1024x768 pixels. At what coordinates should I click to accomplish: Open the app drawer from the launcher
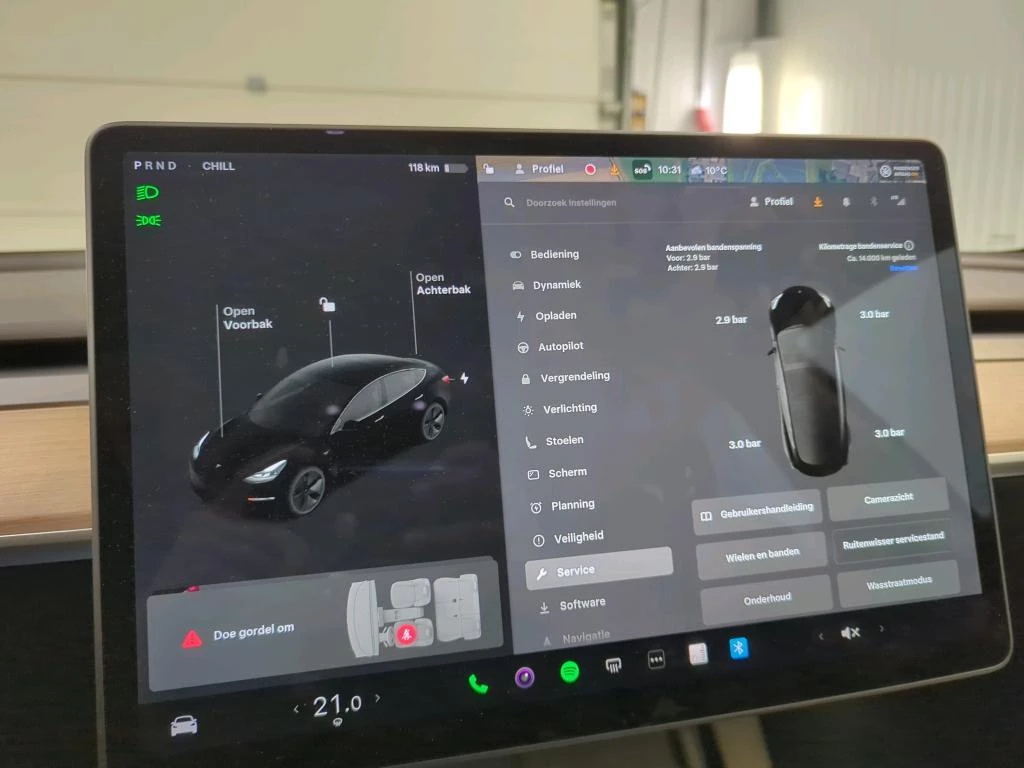coord(656,658)
